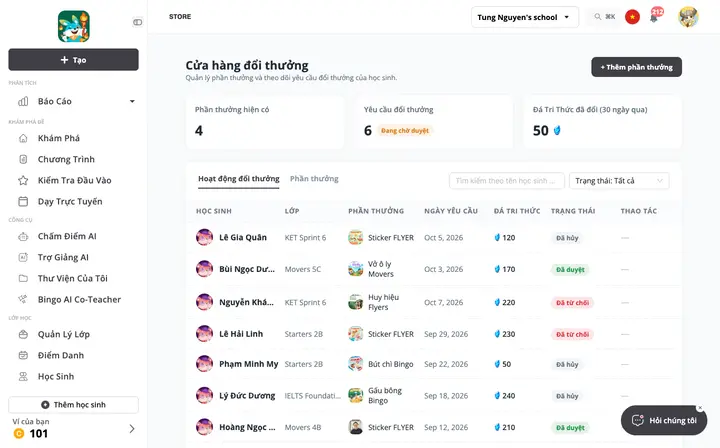
Task: Open Chấm Điểm AI robot icon
Action: [x=23, y=236]
